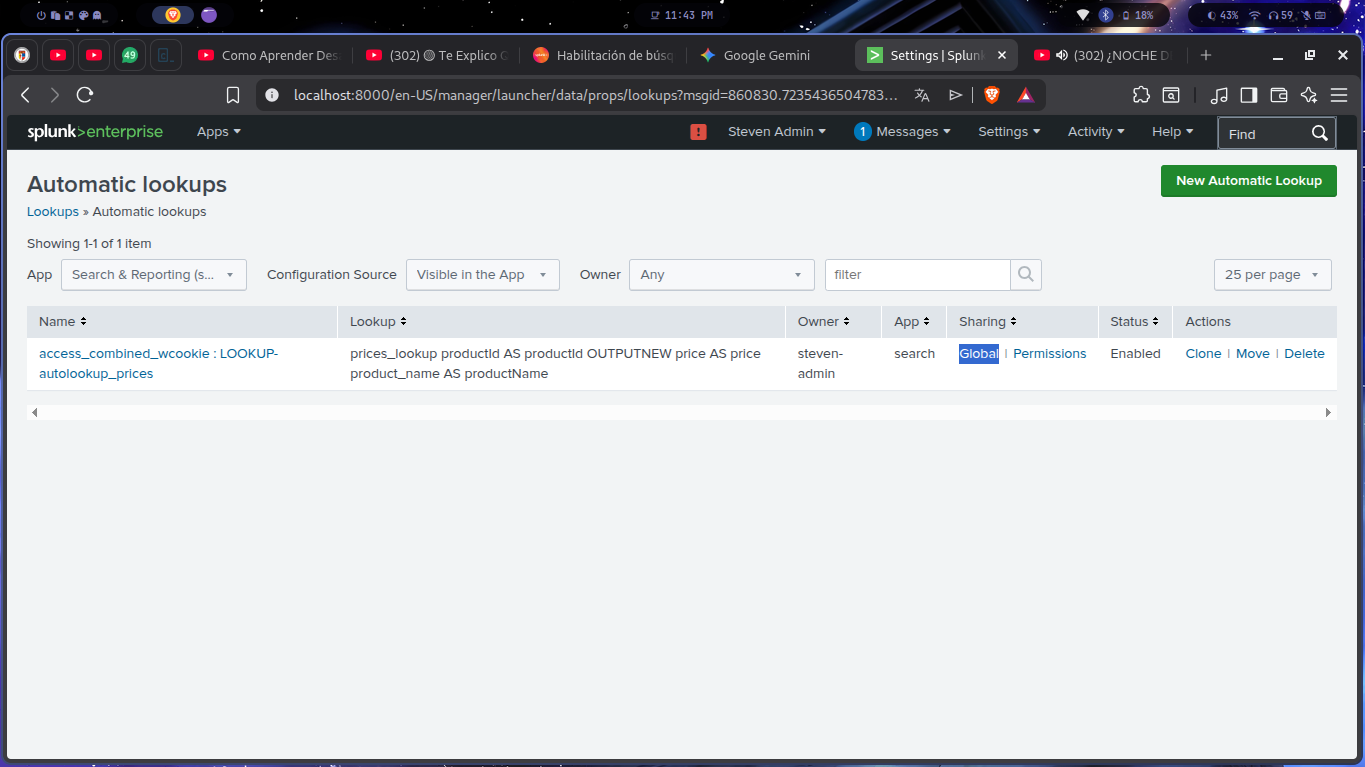Show the browser sidebar panel
Viewport: 1365px width, 767px height.
pos(1248,95)
